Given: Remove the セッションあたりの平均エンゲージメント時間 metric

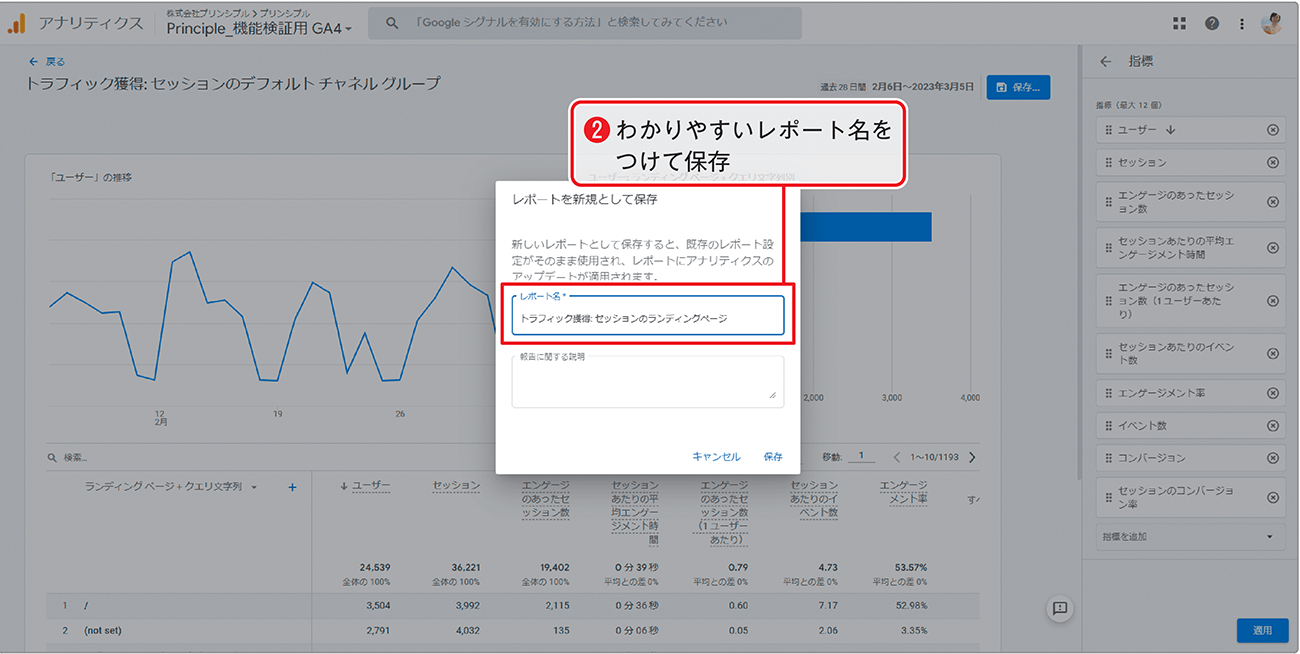Looking at the screenshot, I should point(1272,248).
